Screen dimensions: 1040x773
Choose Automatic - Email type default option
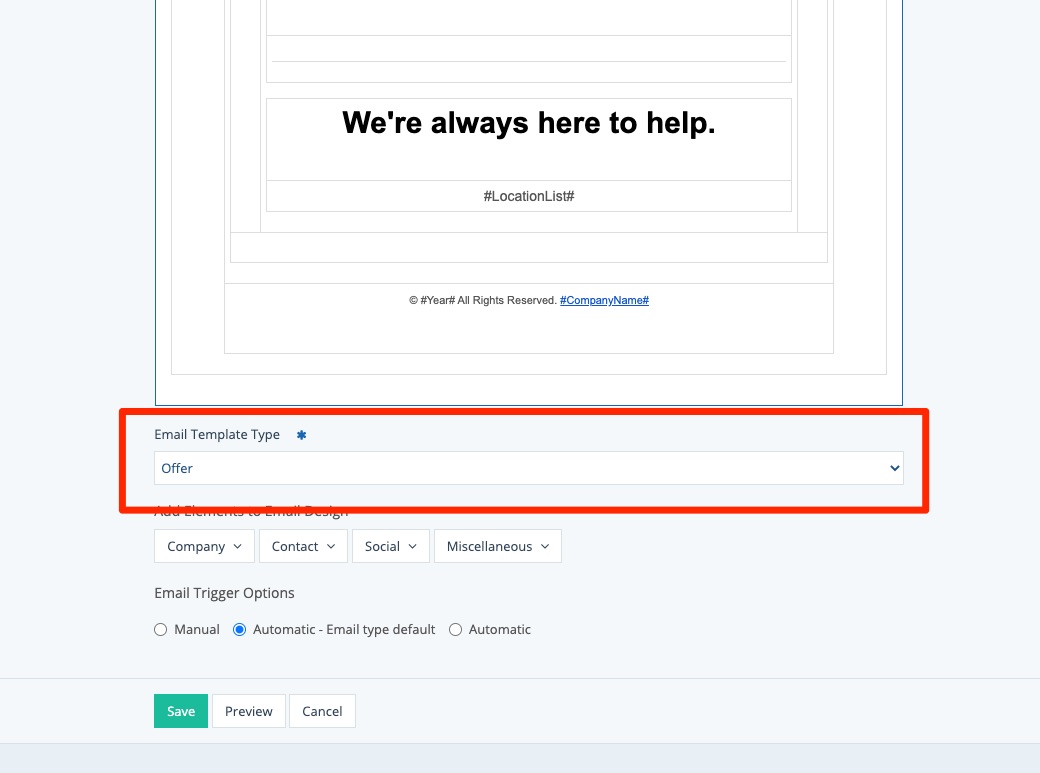tap(240, 630)
